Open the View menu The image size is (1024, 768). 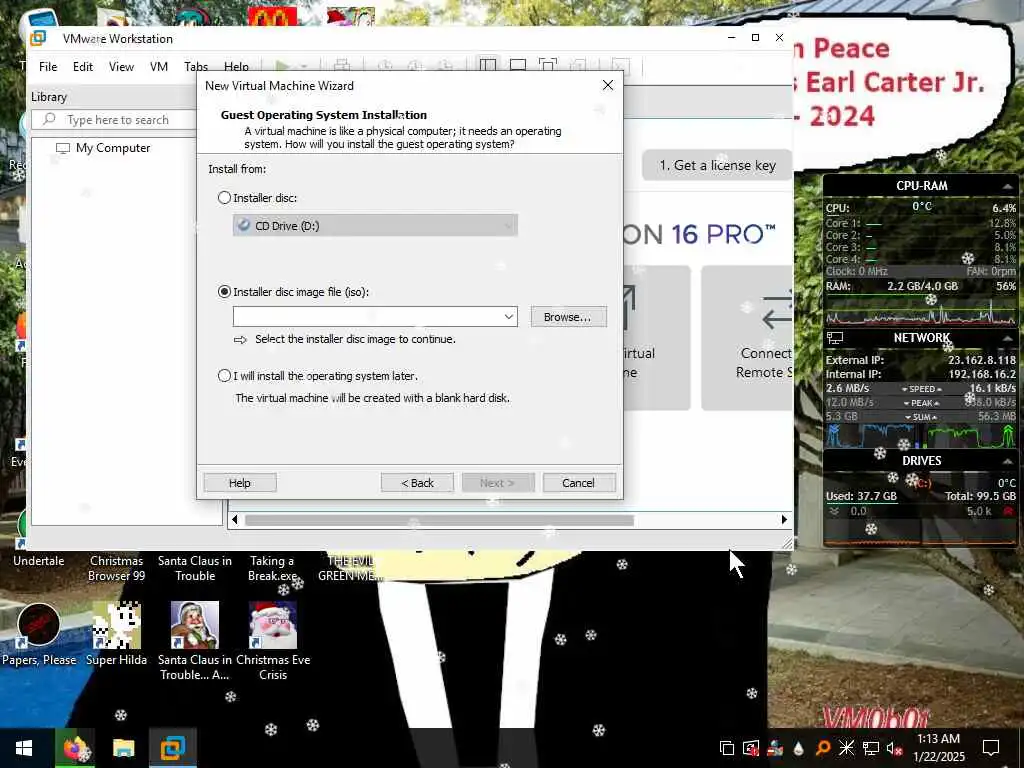[121, 67]
